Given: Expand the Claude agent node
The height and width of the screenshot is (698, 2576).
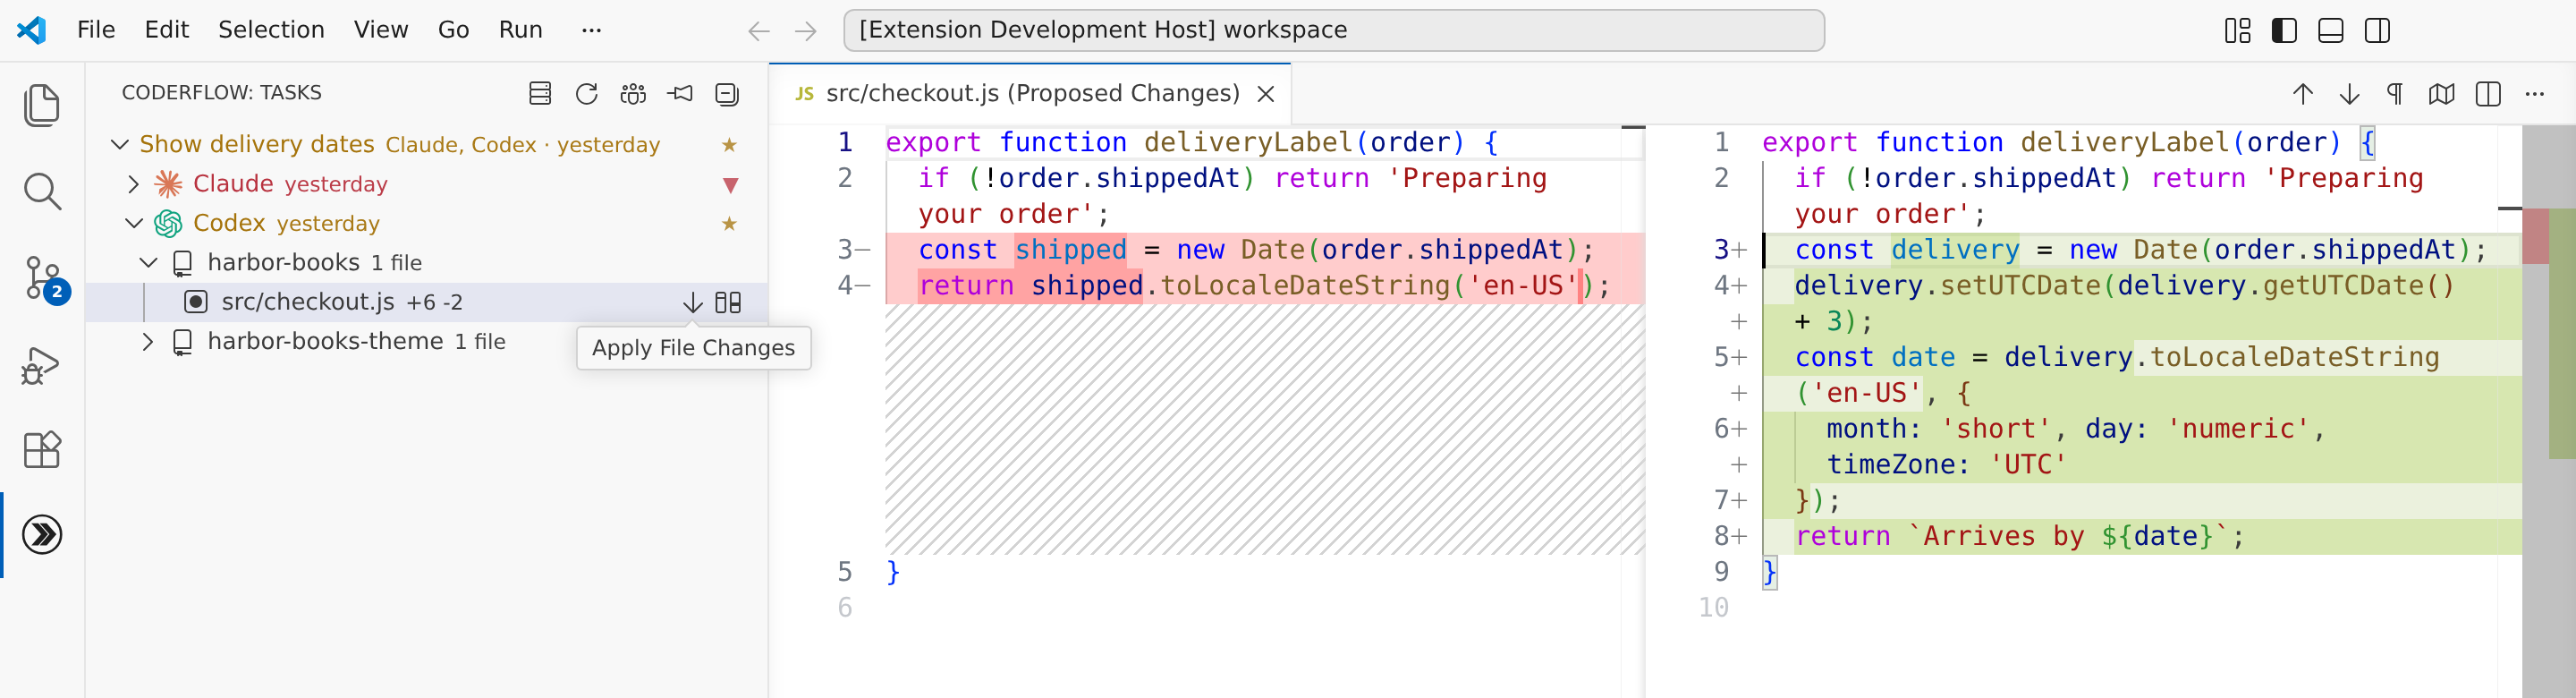Looking at the screenshot, I should (x=133, y=184).
